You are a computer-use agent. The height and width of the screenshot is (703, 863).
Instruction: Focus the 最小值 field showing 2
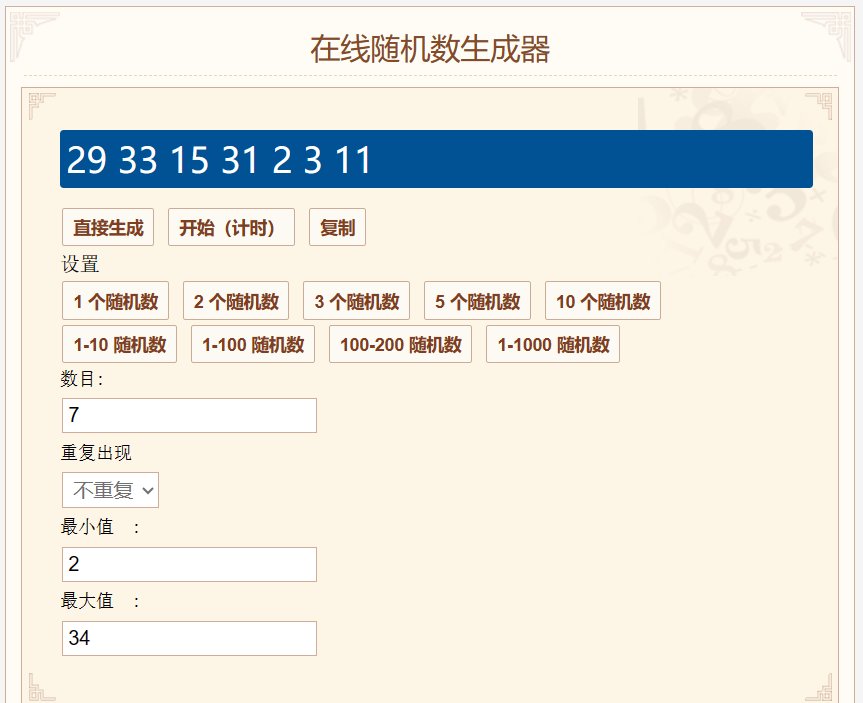189,564
